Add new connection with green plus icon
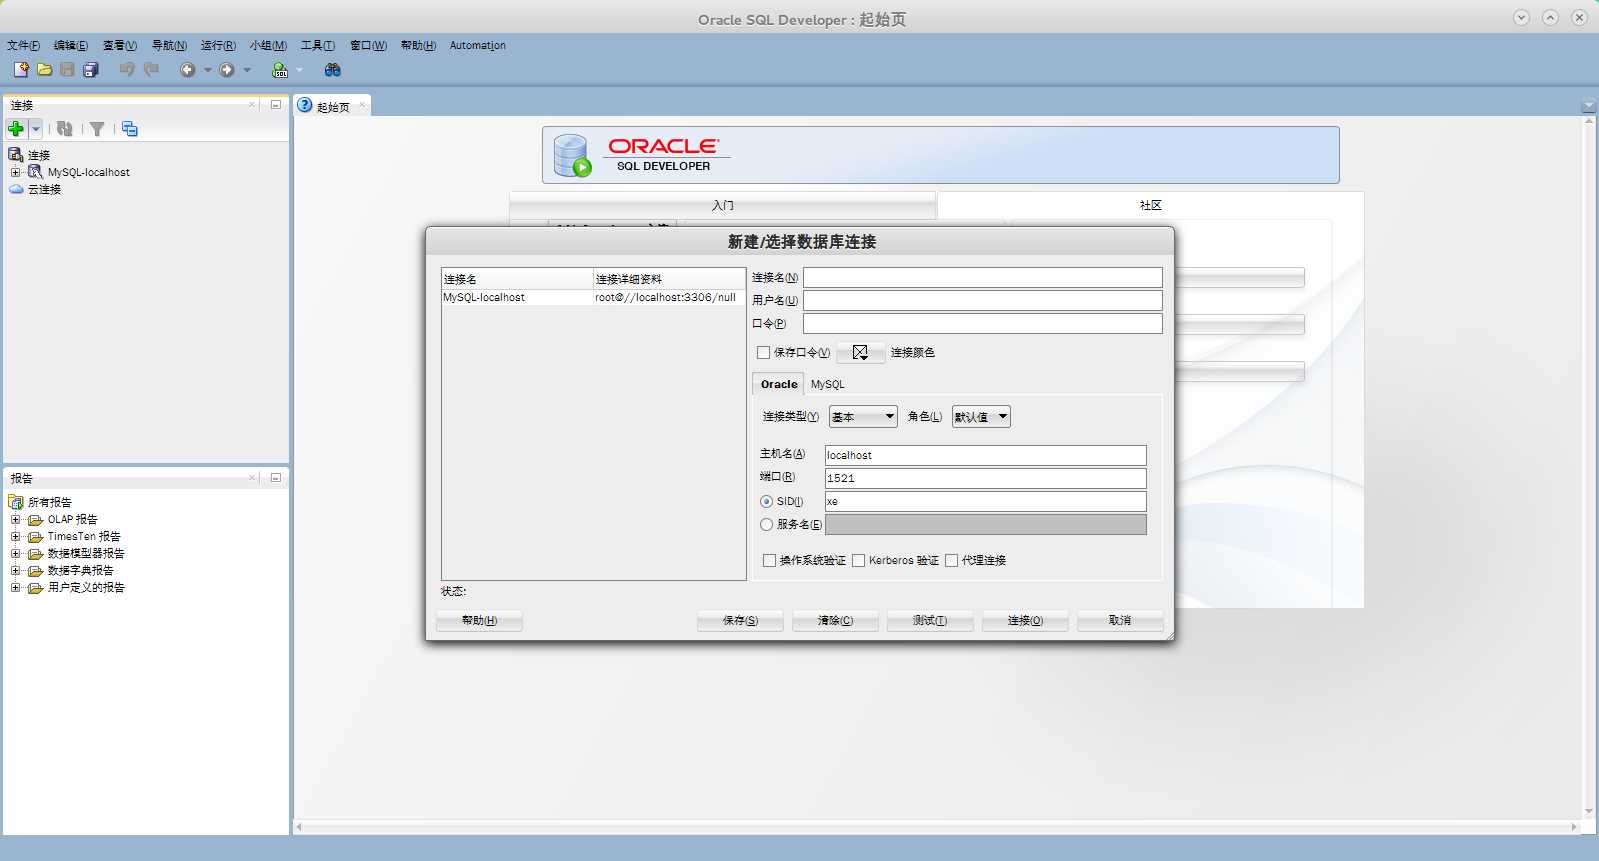 coord(16,129)
